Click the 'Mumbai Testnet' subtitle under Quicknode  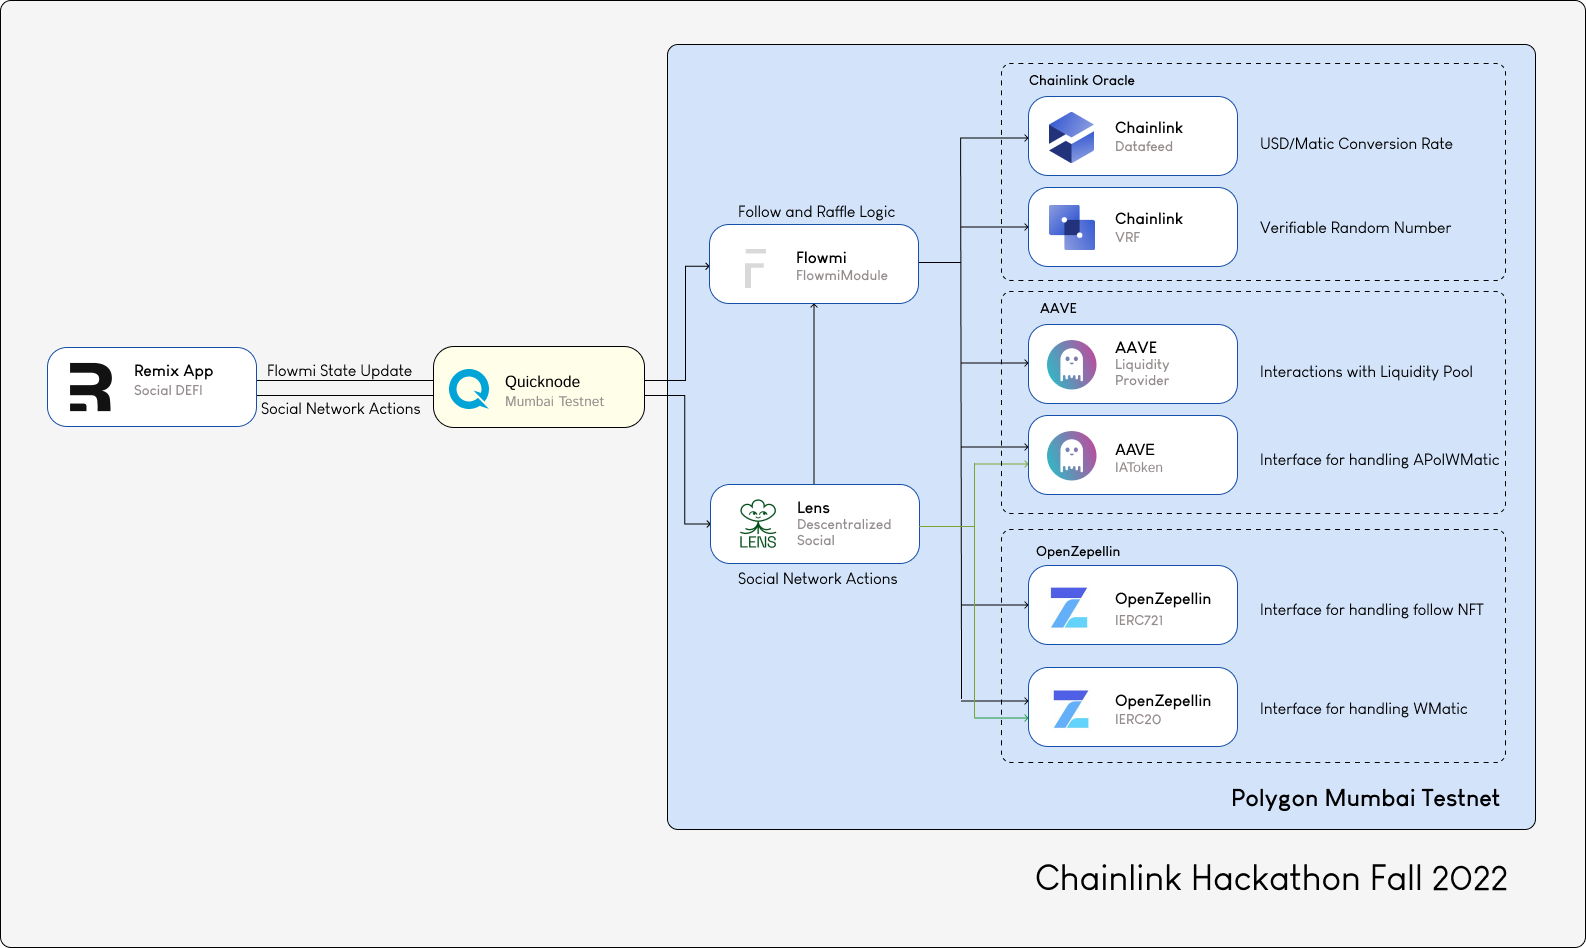pos(554,402)
